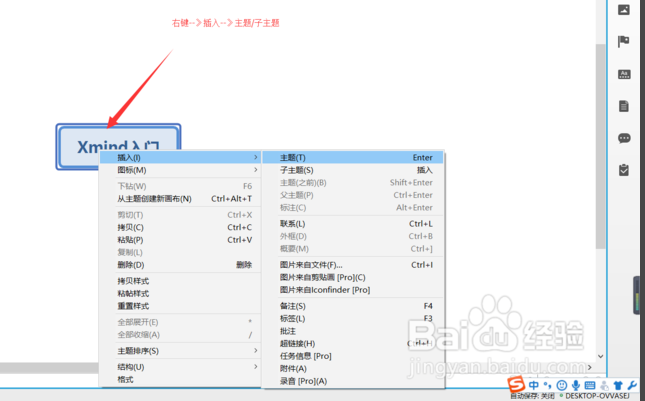The image size is (645, 401).
Task: Expand the 图标(M) submenu arrow
Action: pyautogui.click(x=255, y=169)
